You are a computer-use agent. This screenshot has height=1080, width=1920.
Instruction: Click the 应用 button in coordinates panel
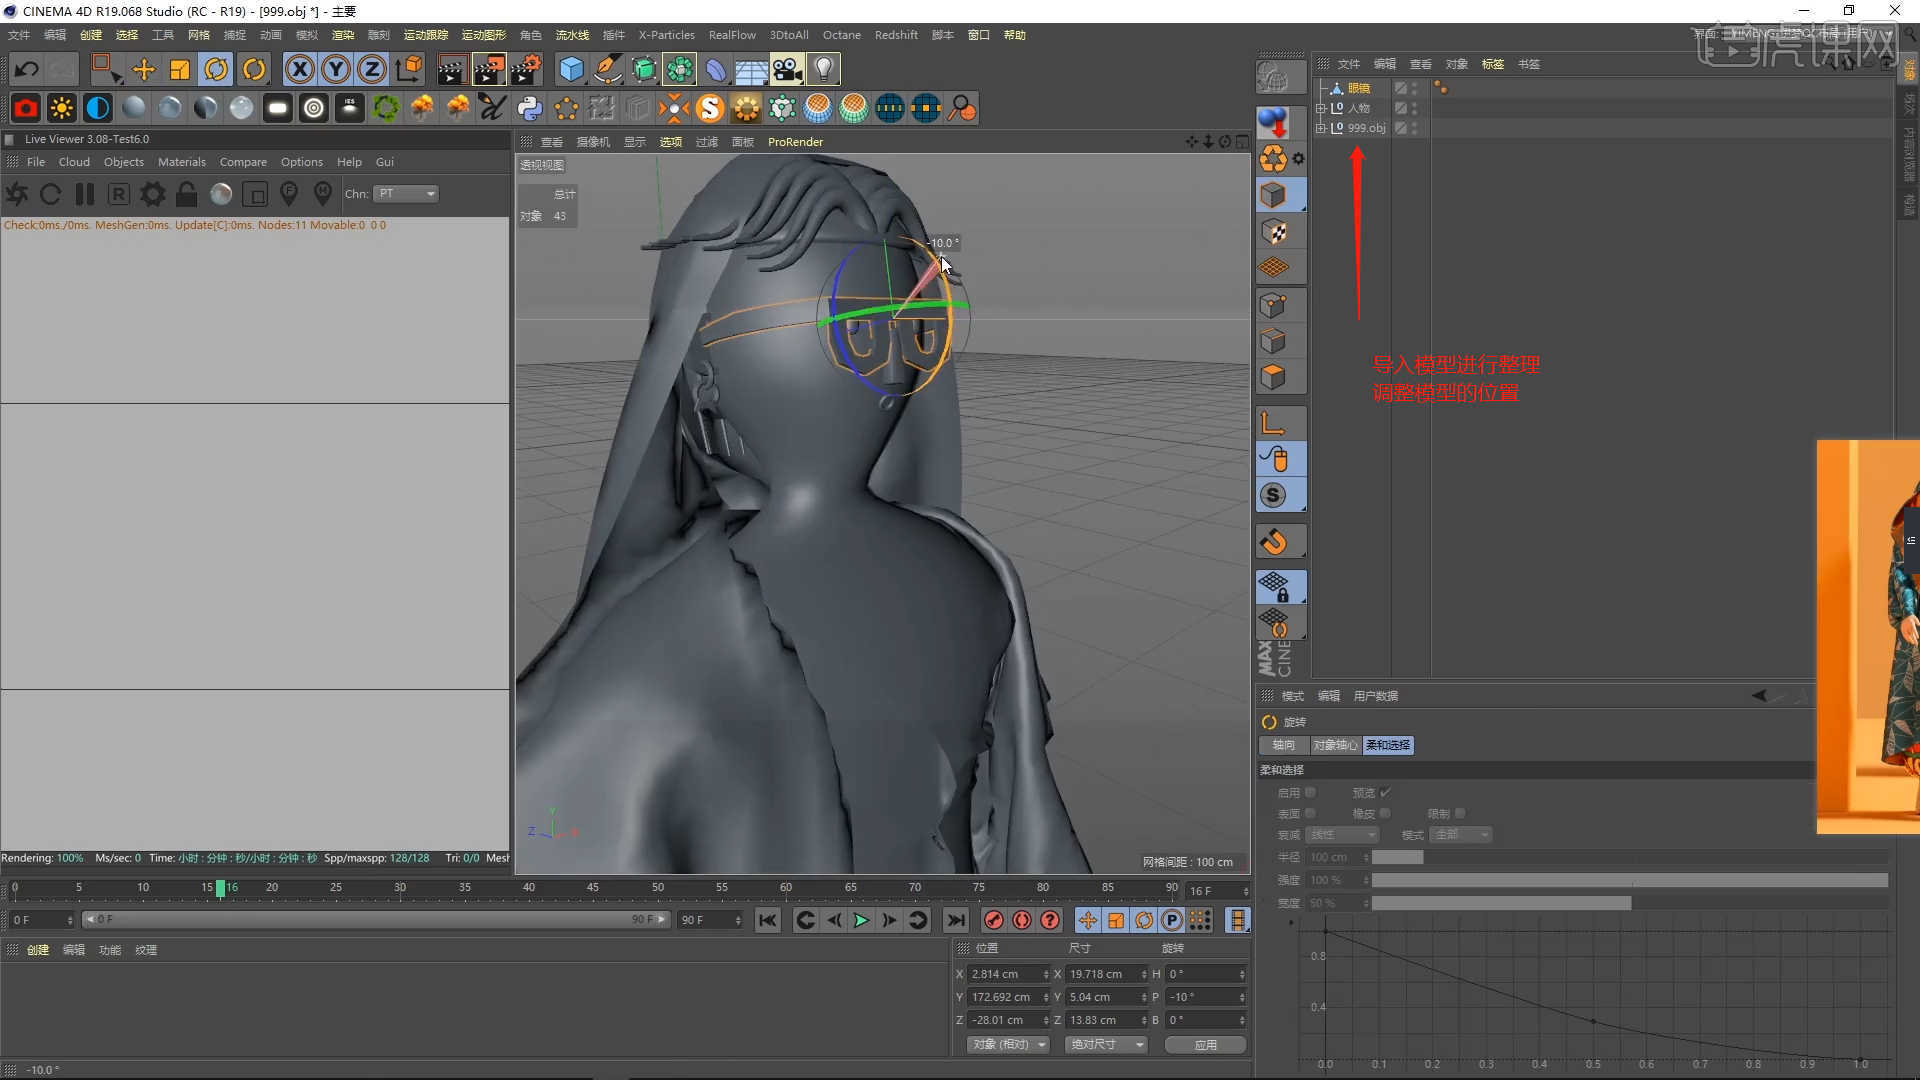[x=1204, y=1044]
